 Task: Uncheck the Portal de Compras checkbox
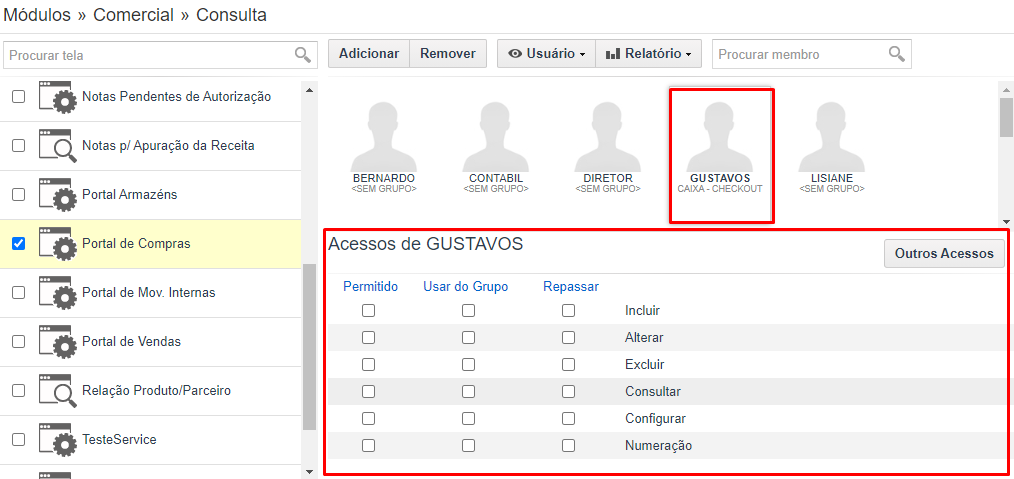click(x=19, y=244)
